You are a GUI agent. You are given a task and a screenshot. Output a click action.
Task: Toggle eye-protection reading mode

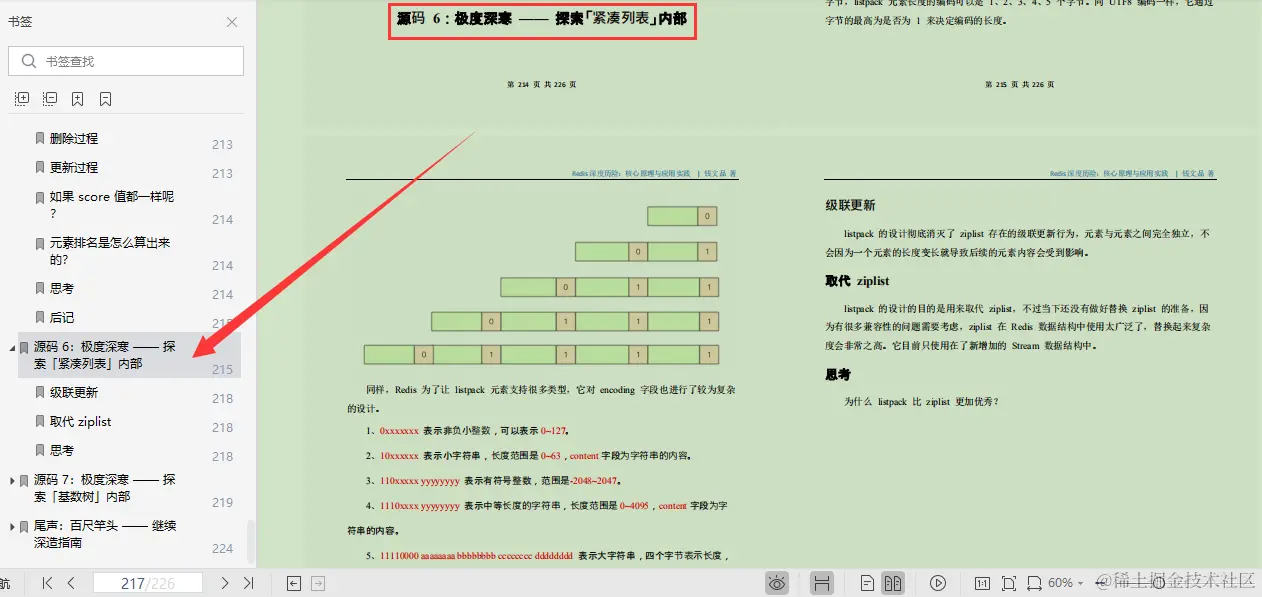coord(778,582)
